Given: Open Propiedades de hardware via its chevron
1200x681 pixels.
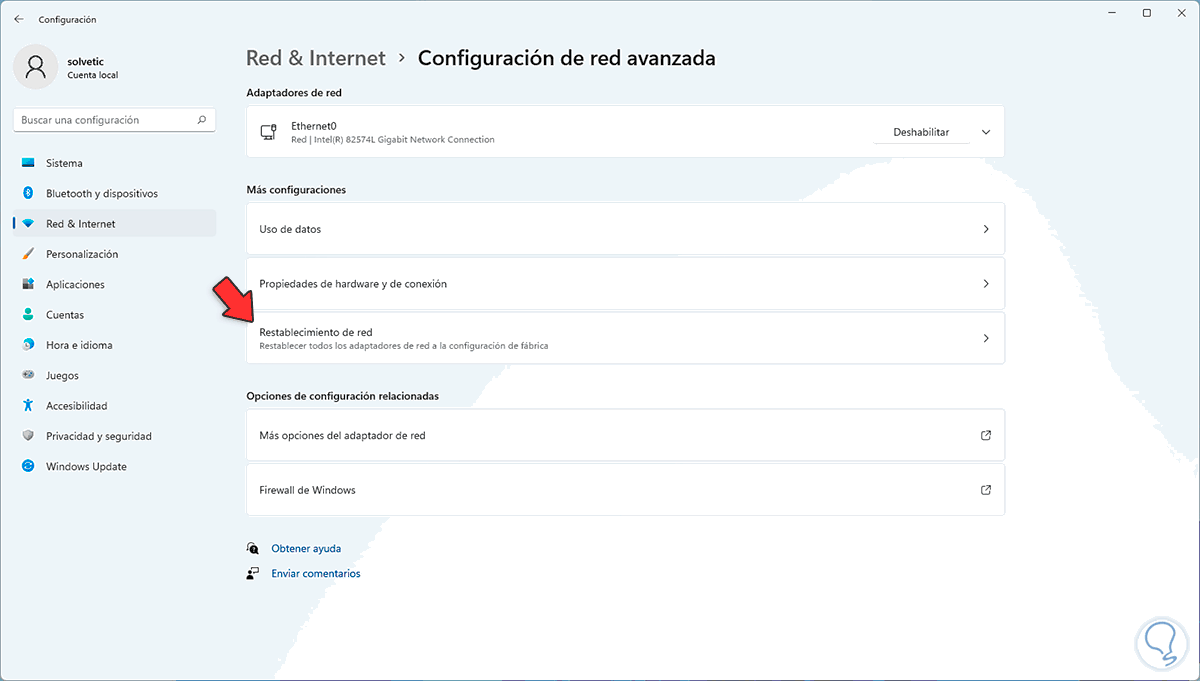Looking at the screenshot, I should point(986,284).
